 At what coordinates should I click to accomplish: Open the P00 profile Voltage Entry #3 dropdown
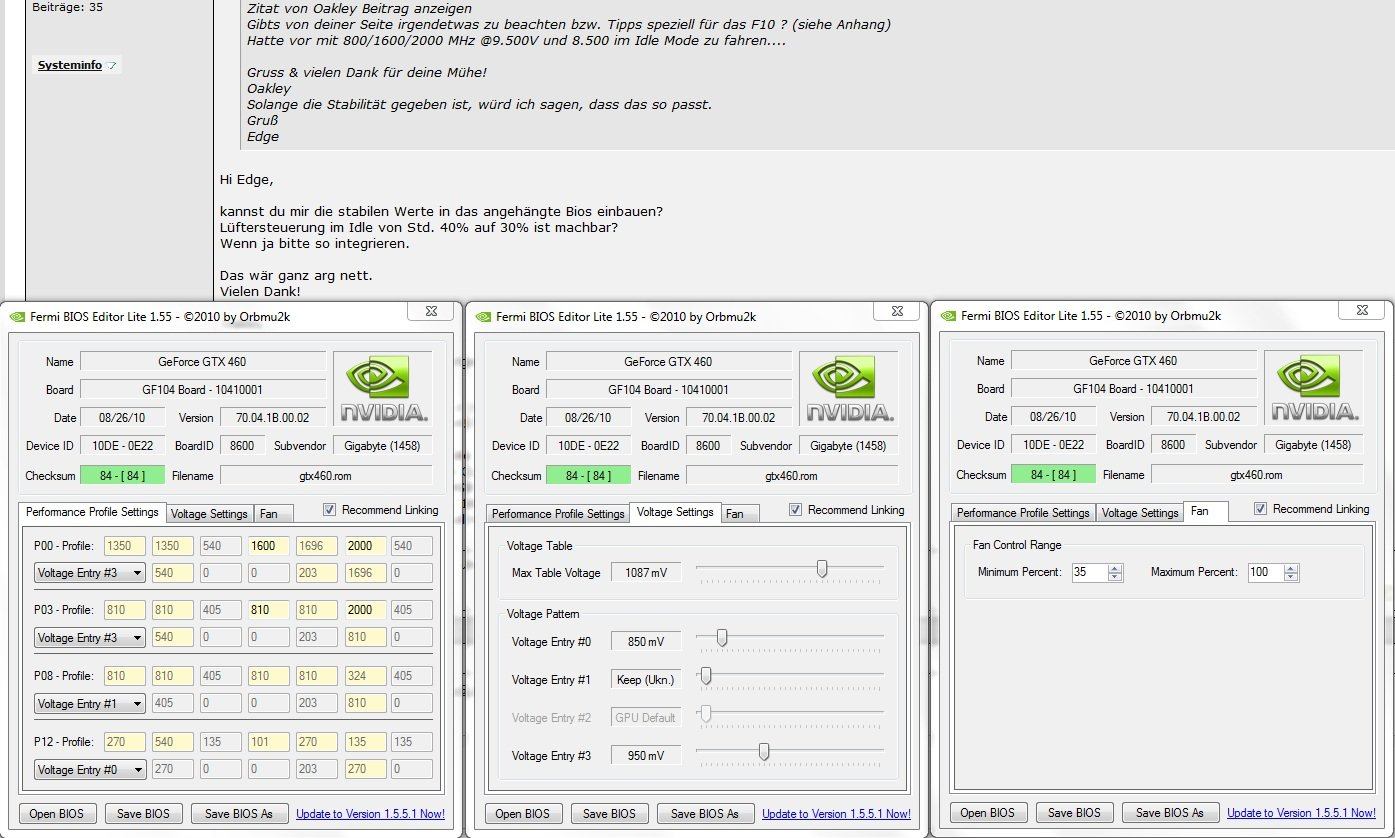(90, 573)
